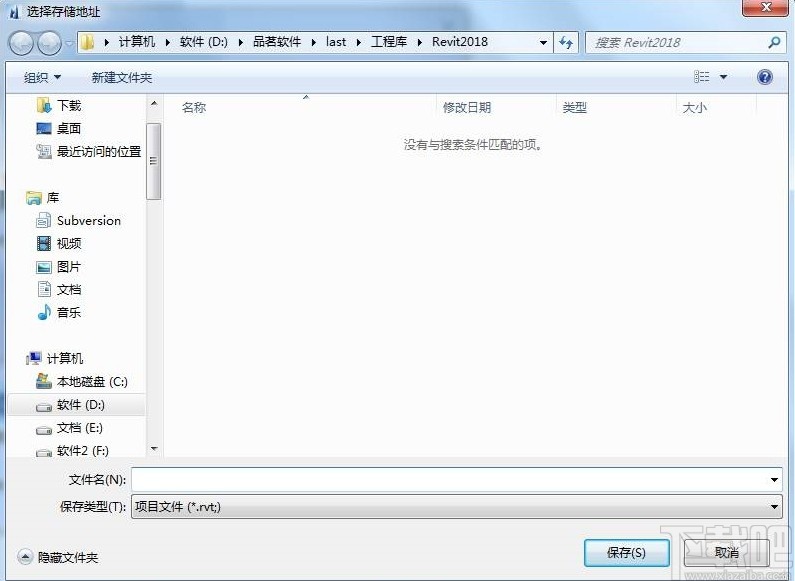Select 计算机 in navigation pane
This screenshot has height=581, width=795.
(65, 358)
